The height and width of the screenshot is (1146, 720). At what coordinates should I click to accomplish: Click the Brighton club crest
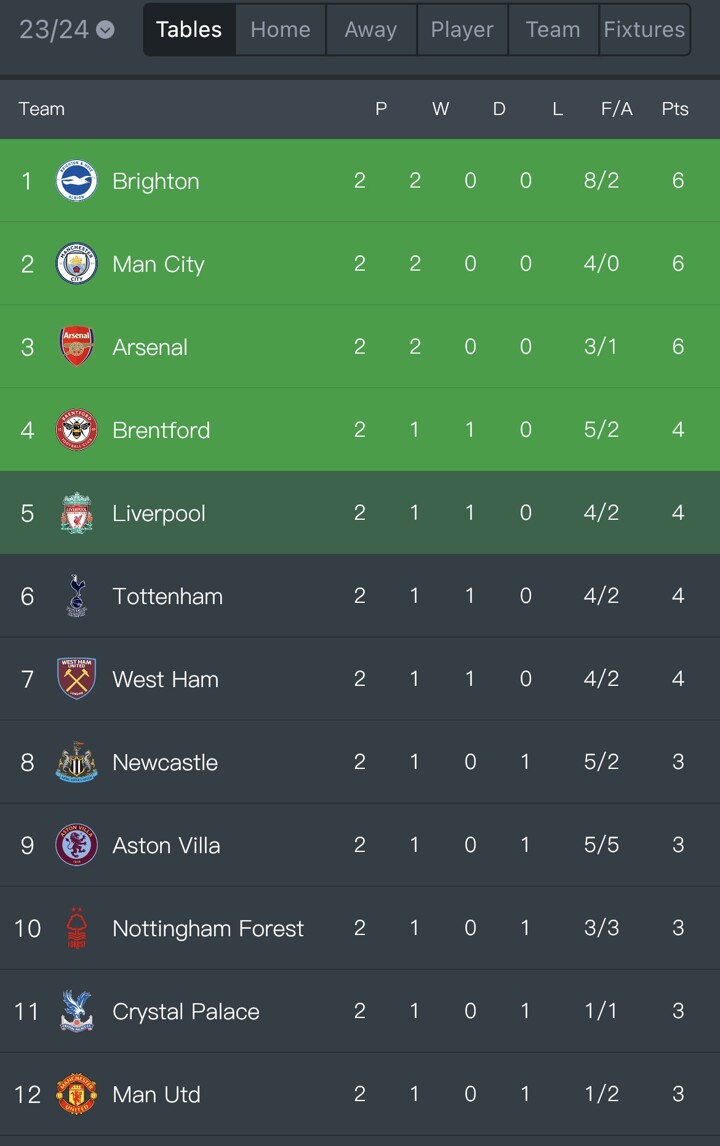click(76, 181)
